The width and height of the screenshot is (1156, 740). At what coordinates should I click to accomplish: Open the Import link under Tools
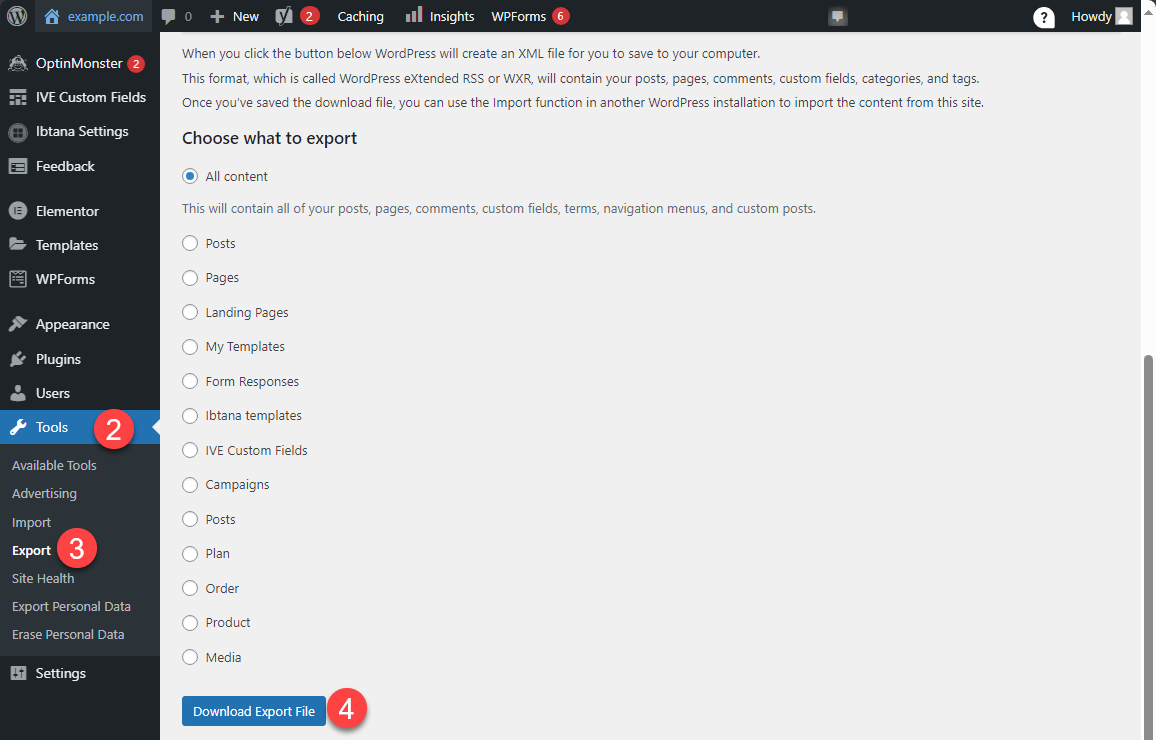(31, 521)
